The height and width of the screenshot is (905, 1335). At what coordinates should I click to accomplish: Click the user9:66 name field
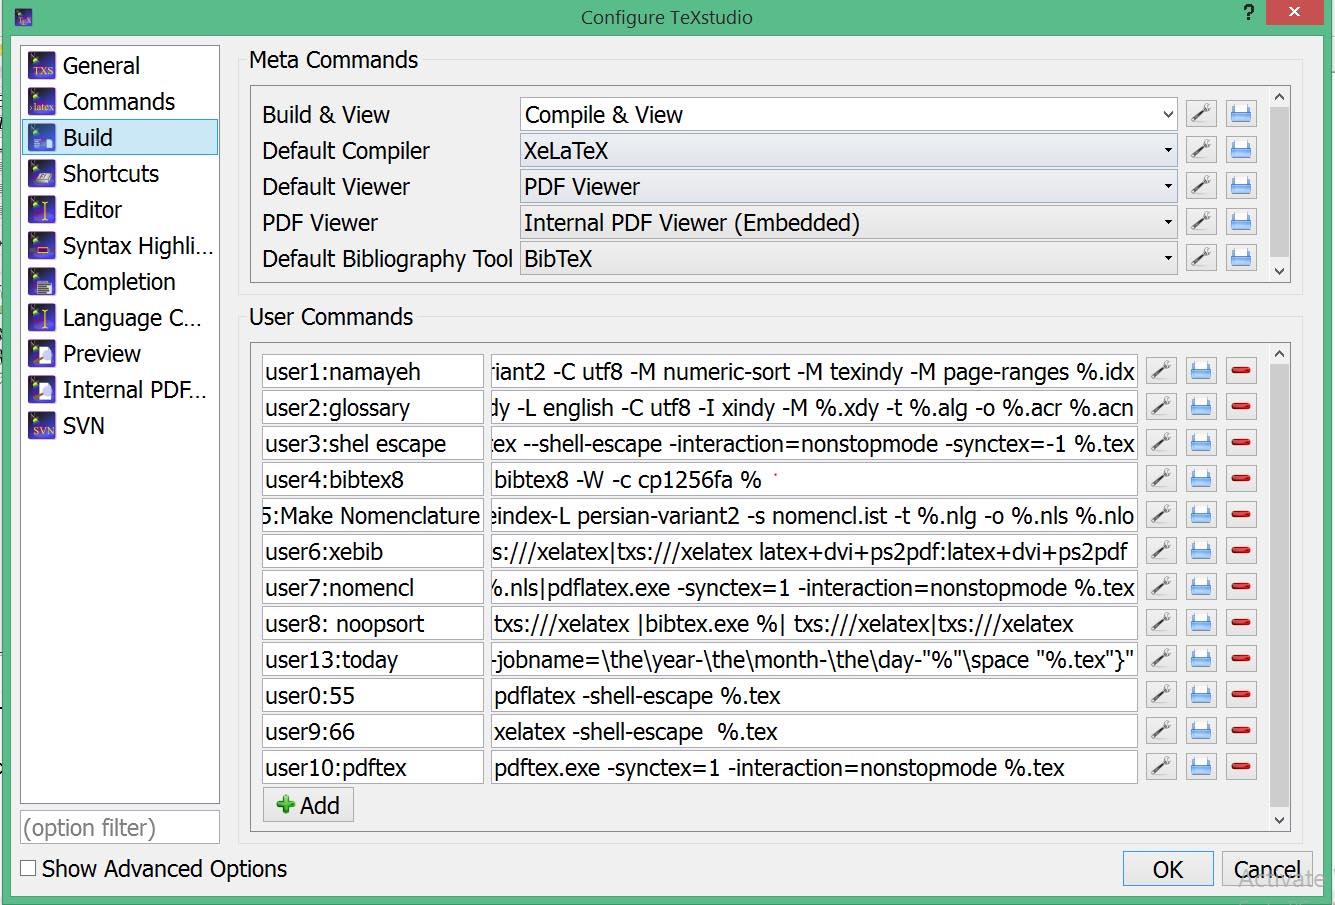tap(373, 731)
